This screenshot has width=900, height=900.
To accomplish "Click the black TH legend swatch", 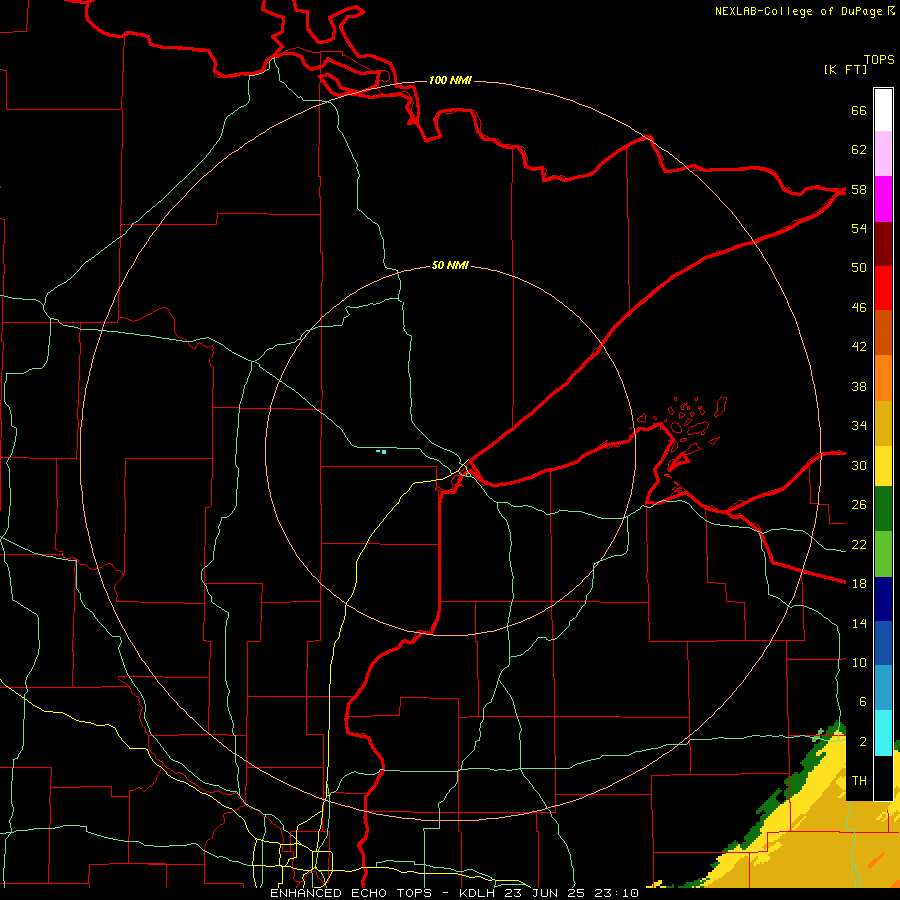I will coord(883,778).
